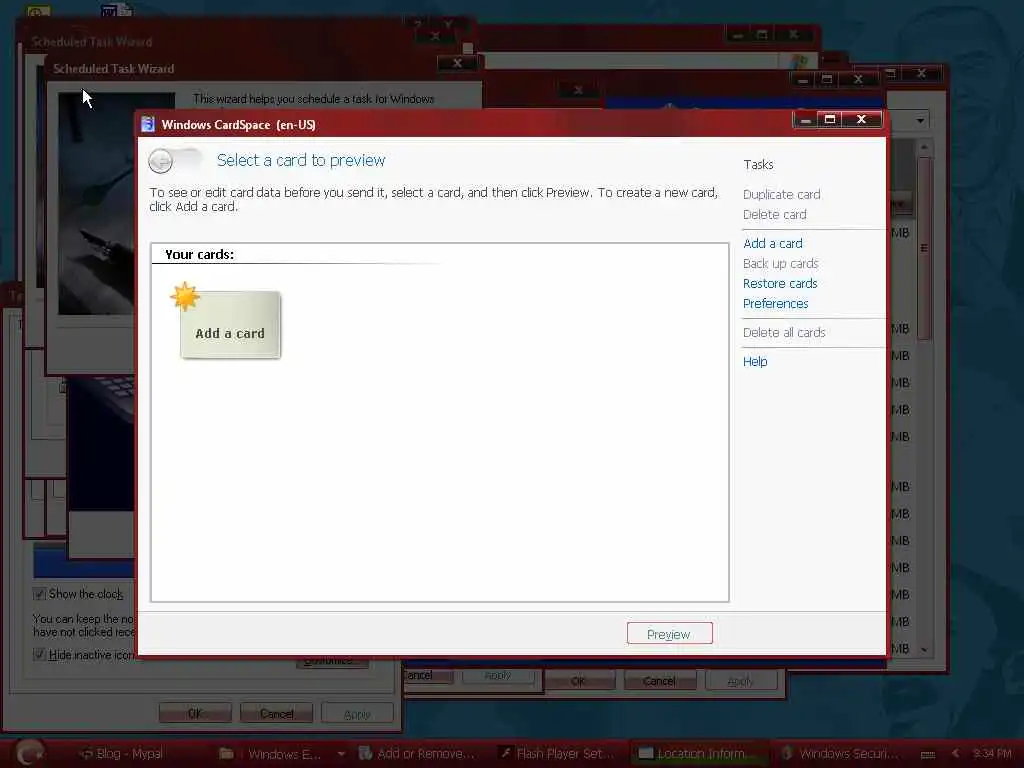Click Apply in the taskbar properties dialog
This screenshot has height=768, width=1024.
click(x=357, y=713)
